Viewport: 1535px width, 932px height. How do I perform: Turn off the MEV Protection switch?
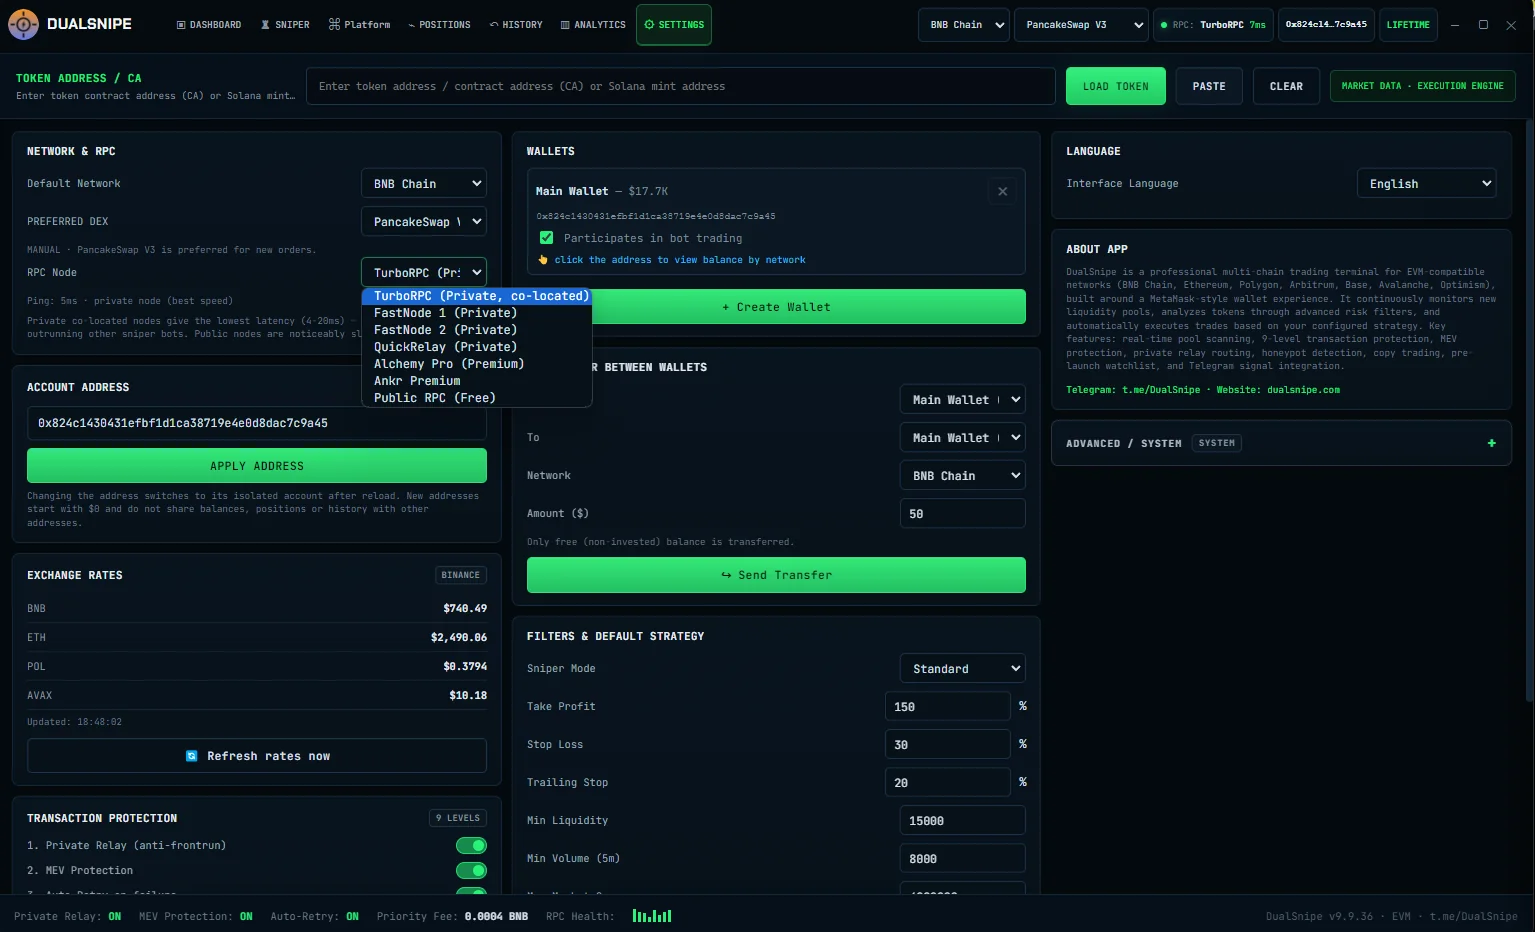(x=471, y=871)
